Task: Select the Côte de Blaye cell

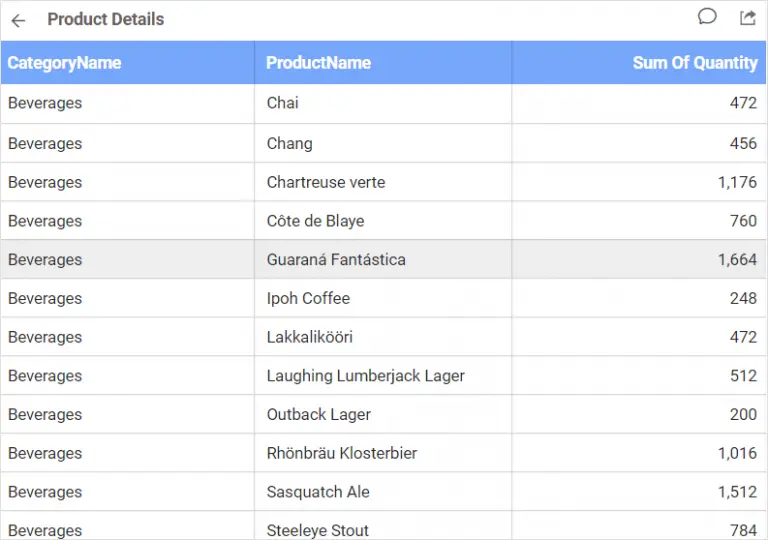Action: 315,221
